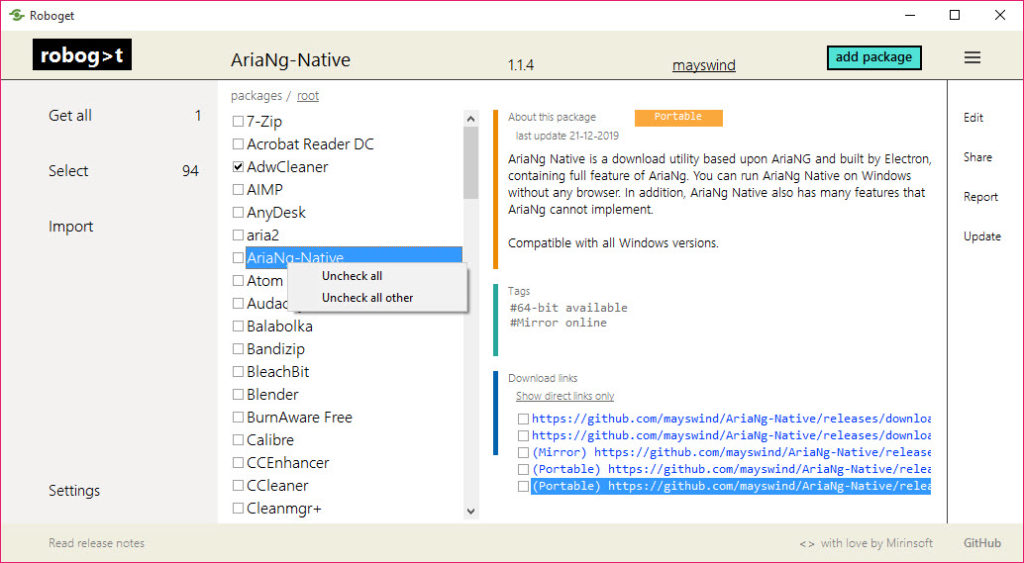Click Edit in right panel
Screen dimensions: 1024x563
[973, 118]
